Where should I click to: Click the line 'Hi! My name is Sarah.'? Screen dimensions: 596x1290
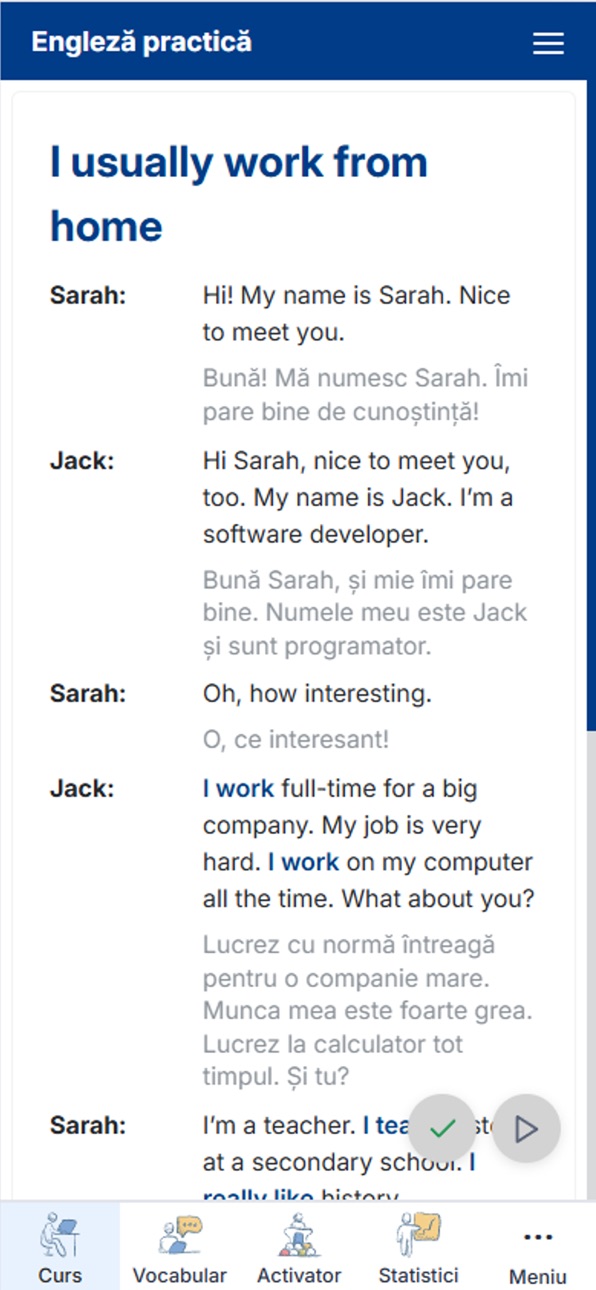point(325,296)
